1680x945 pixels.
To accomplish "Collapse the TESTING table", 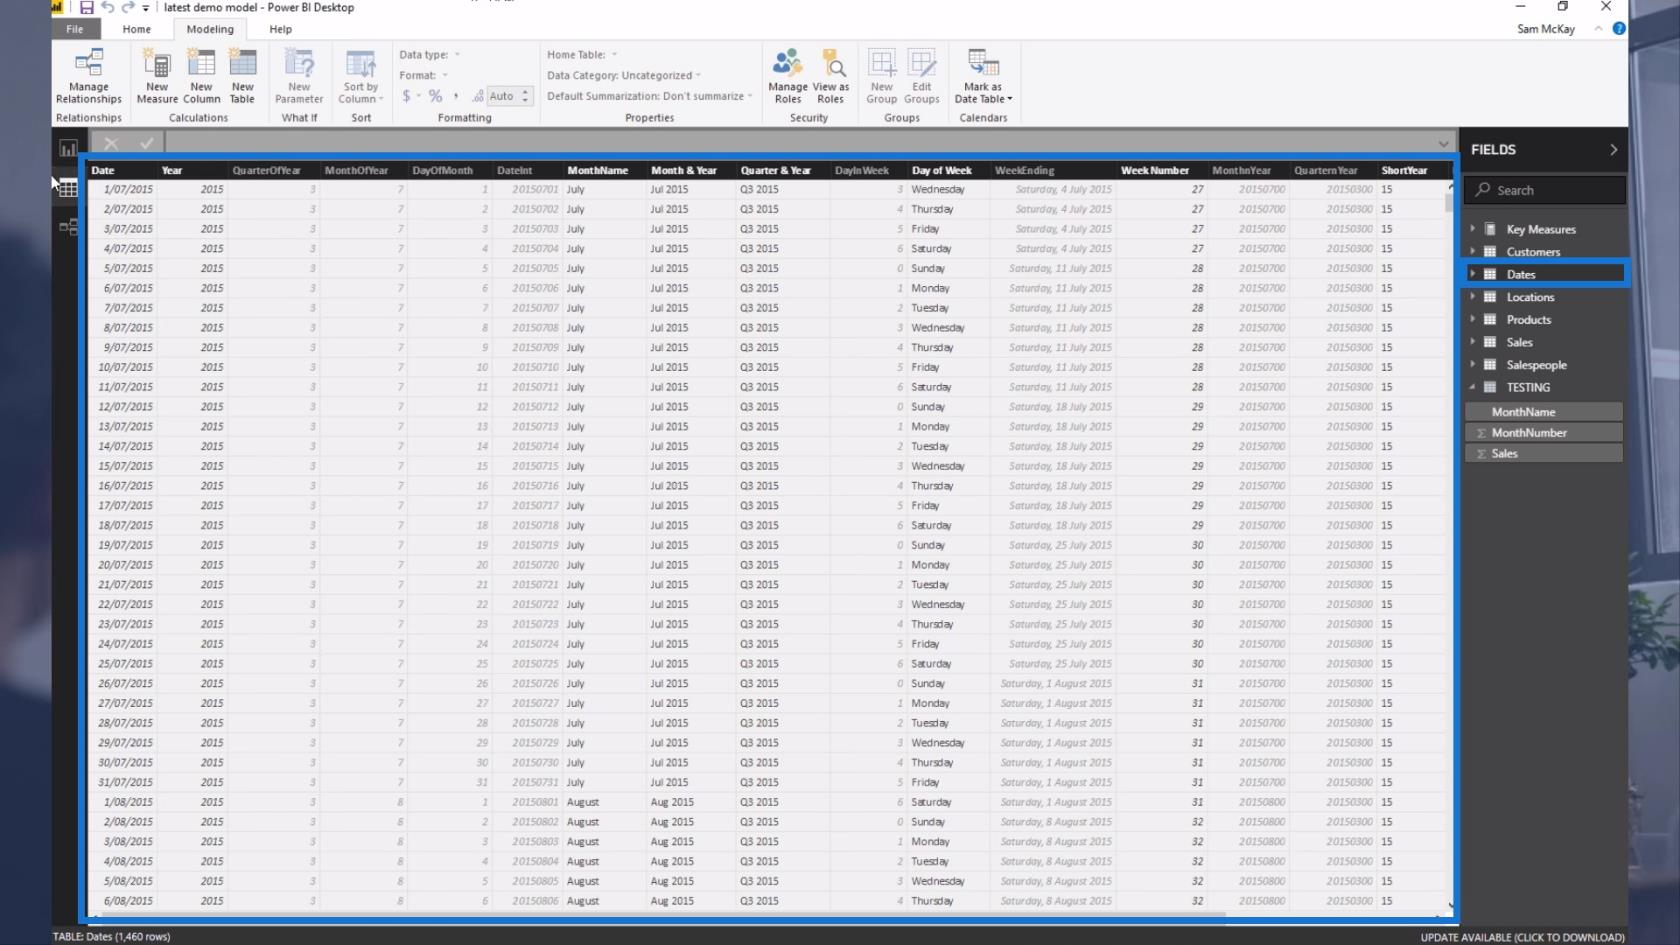I will (x=1472, y=387).
